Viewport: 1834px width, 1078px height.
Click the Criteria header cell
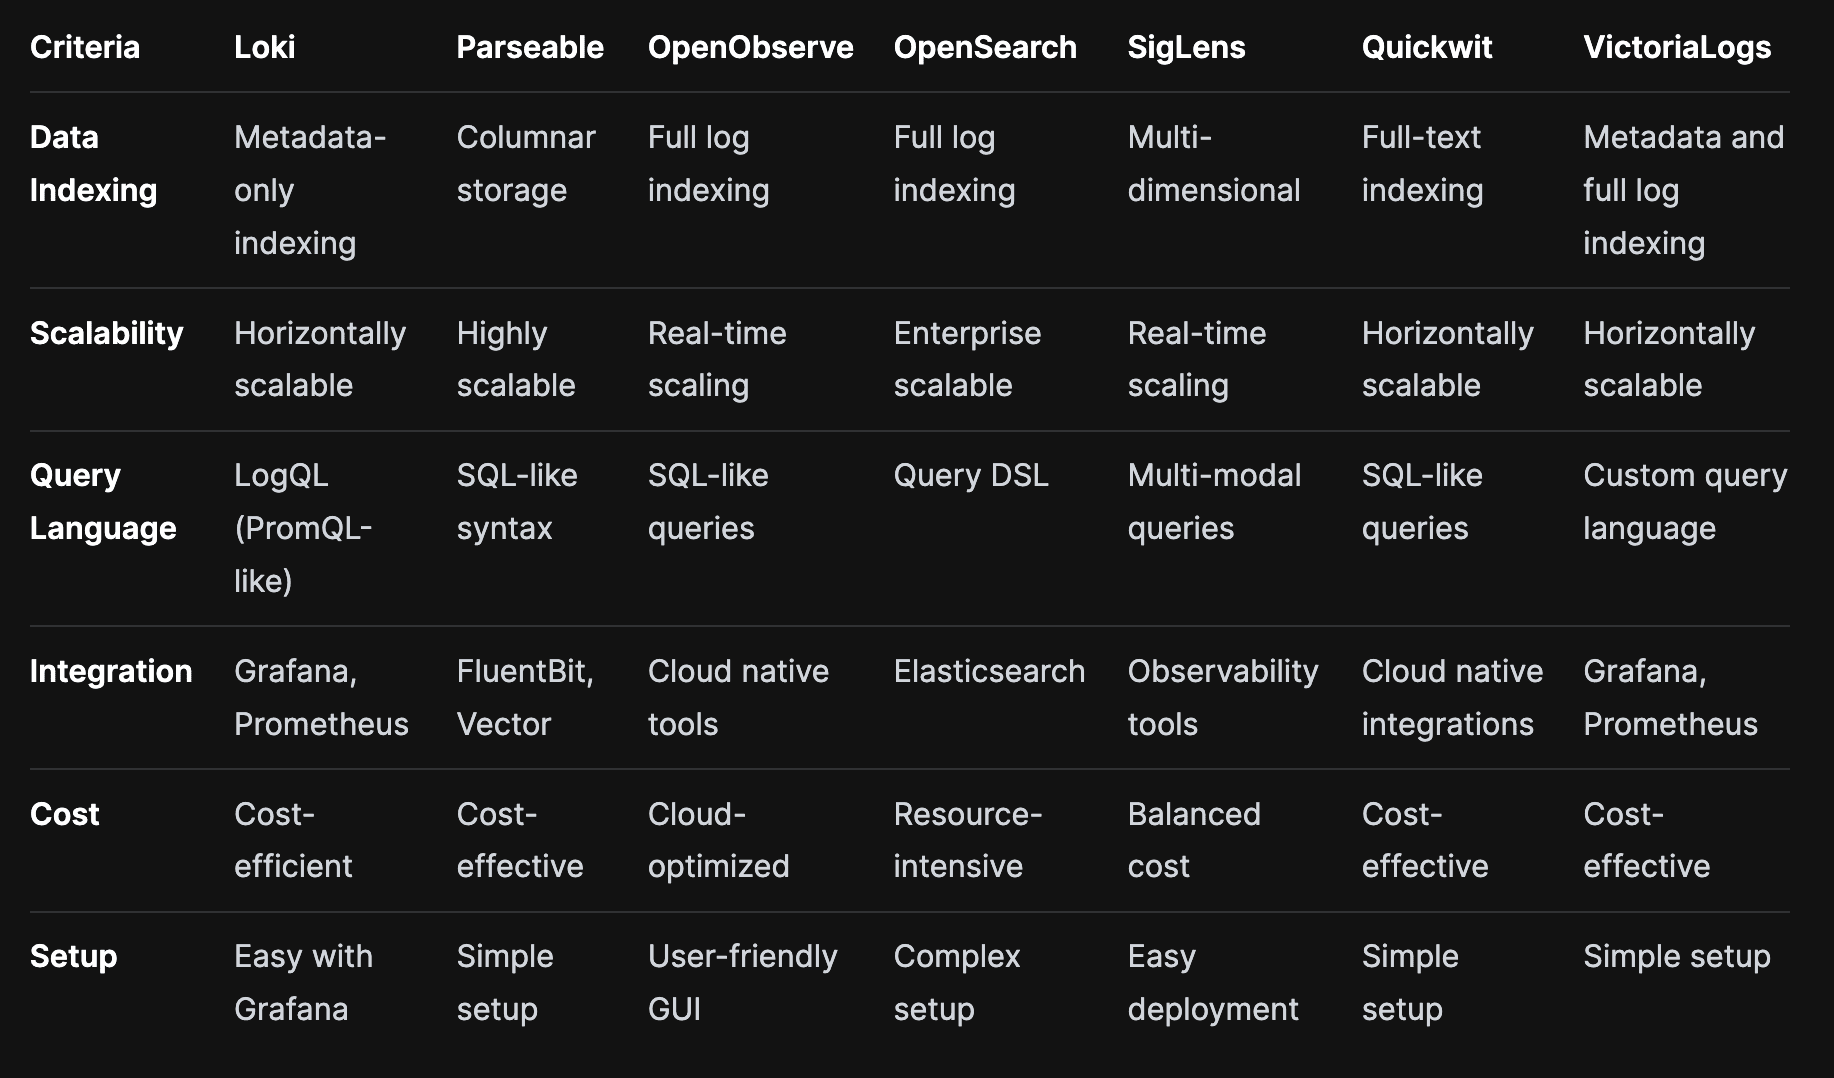85,47
